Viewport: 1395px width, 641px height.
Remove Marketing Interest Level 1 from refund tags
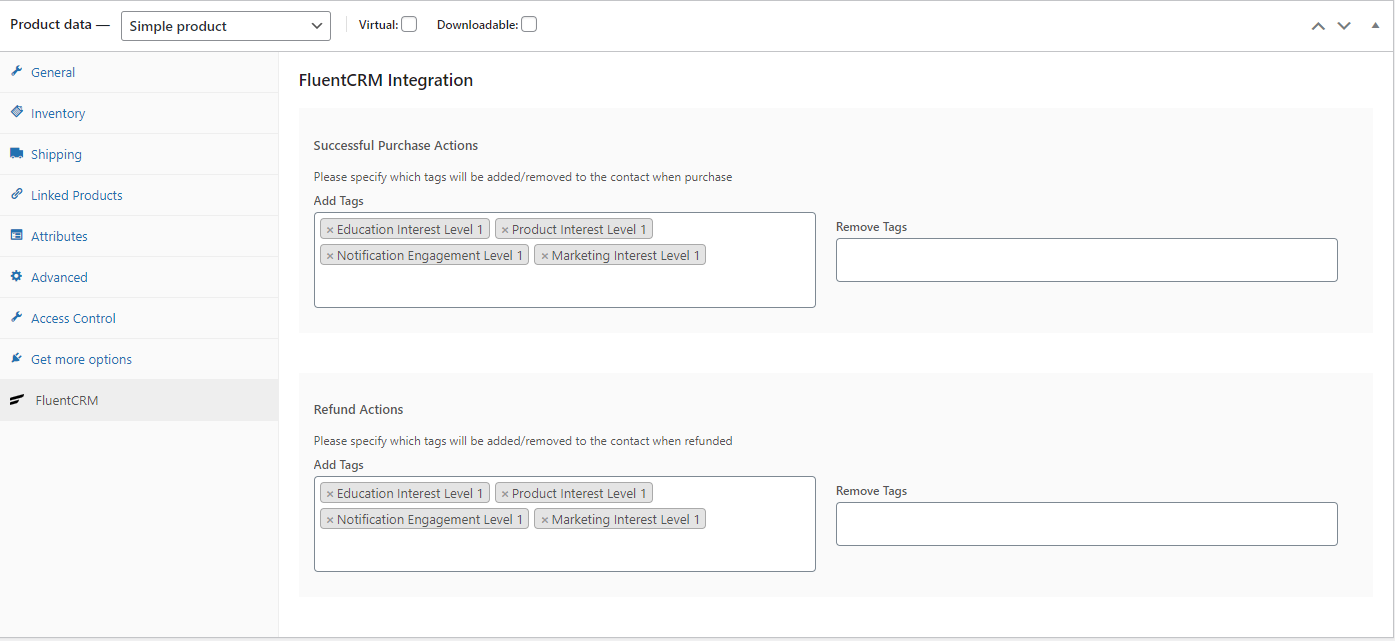pos(545,520)
